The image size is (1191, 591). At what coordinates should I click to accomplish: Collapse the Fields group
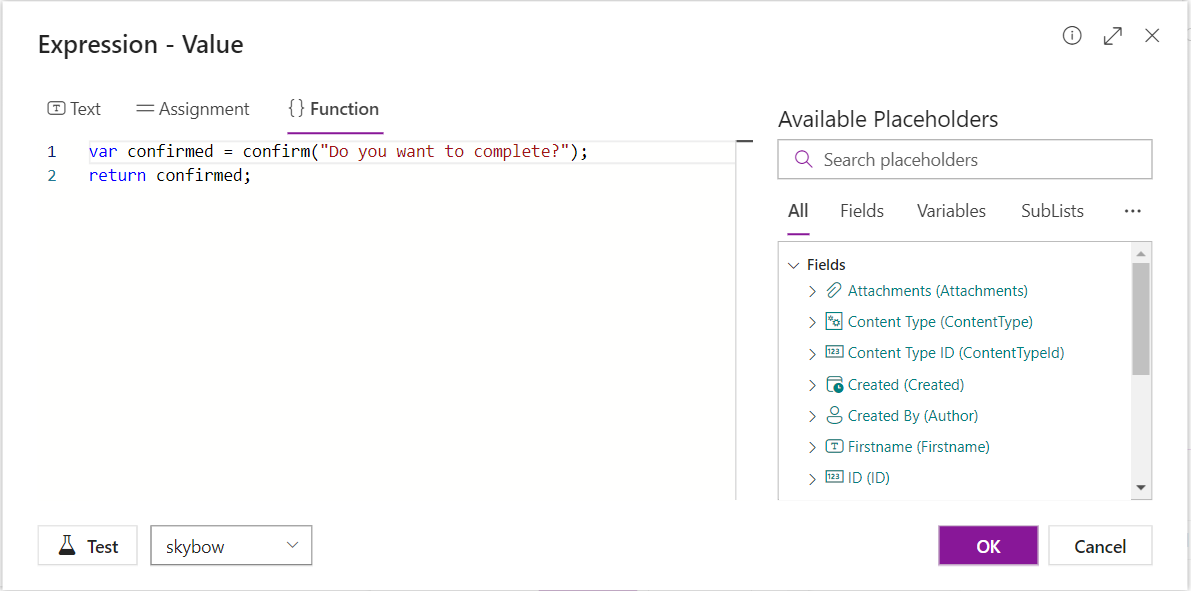[x=794, y=265]
